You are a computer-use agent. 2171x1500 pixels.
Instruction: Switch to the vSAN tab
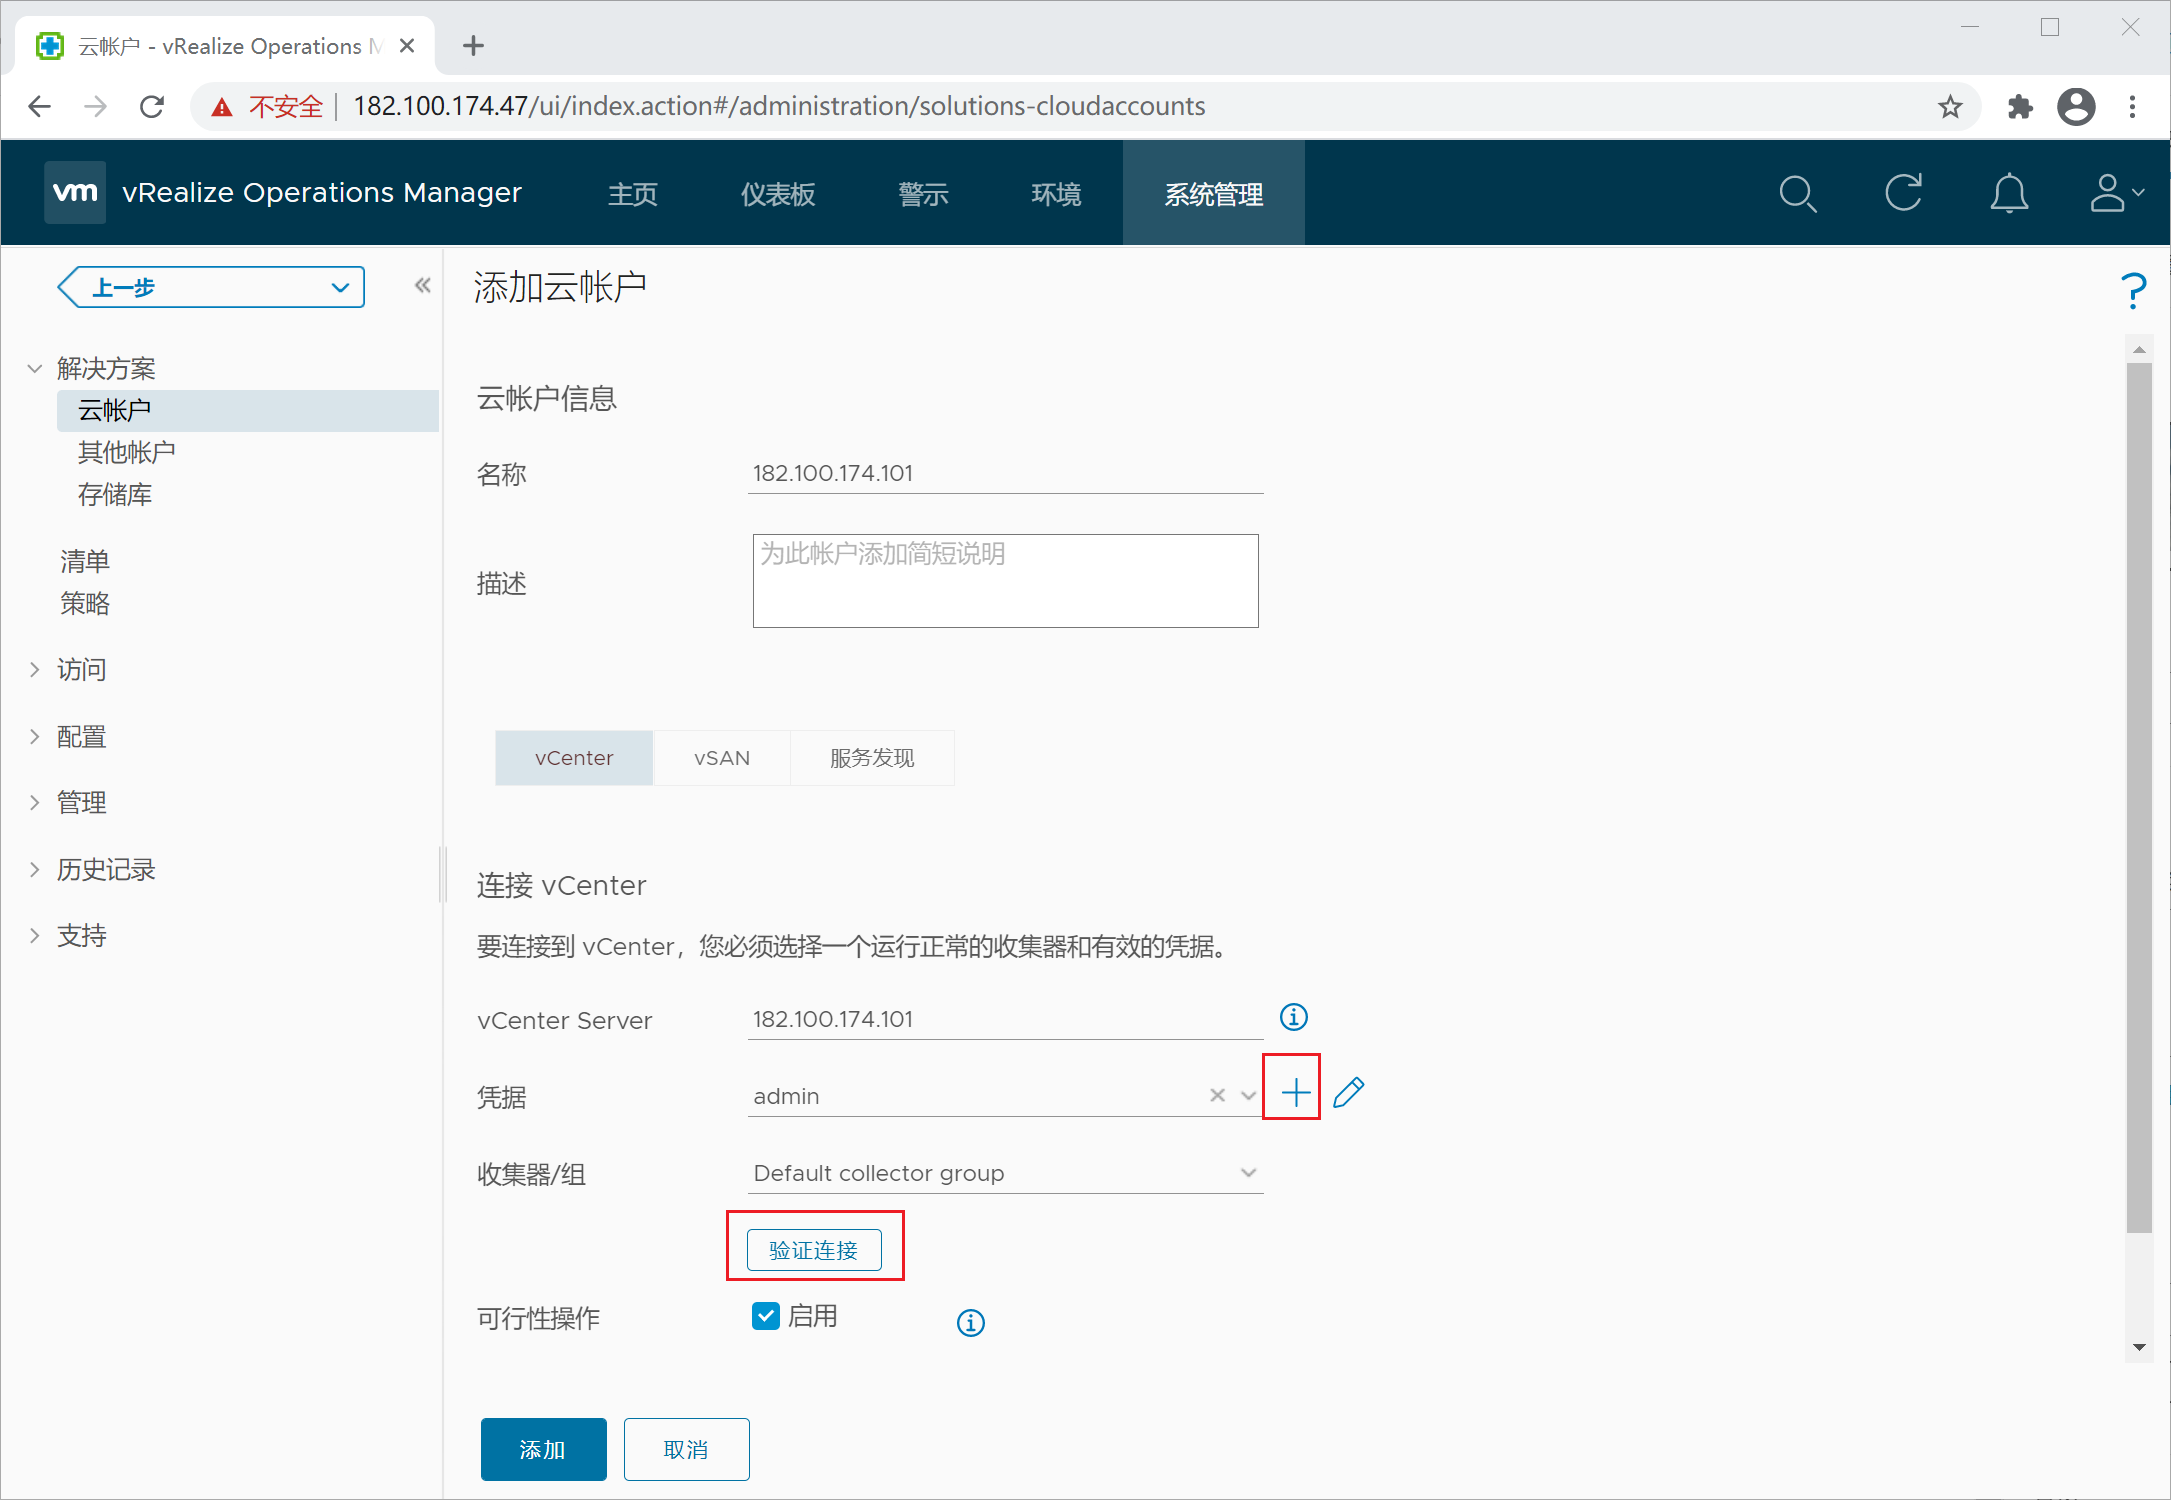pyautogui.click(x=721, y=758)
